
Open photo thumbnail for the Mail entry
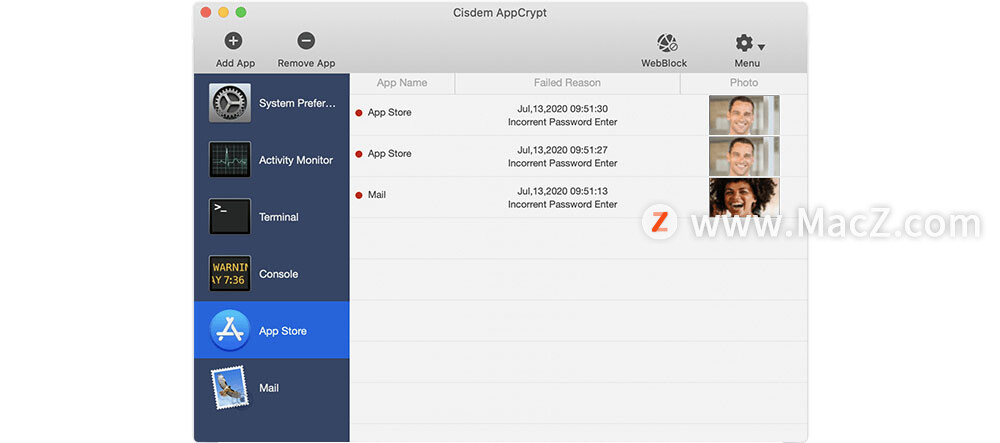[x=744, y=197]
